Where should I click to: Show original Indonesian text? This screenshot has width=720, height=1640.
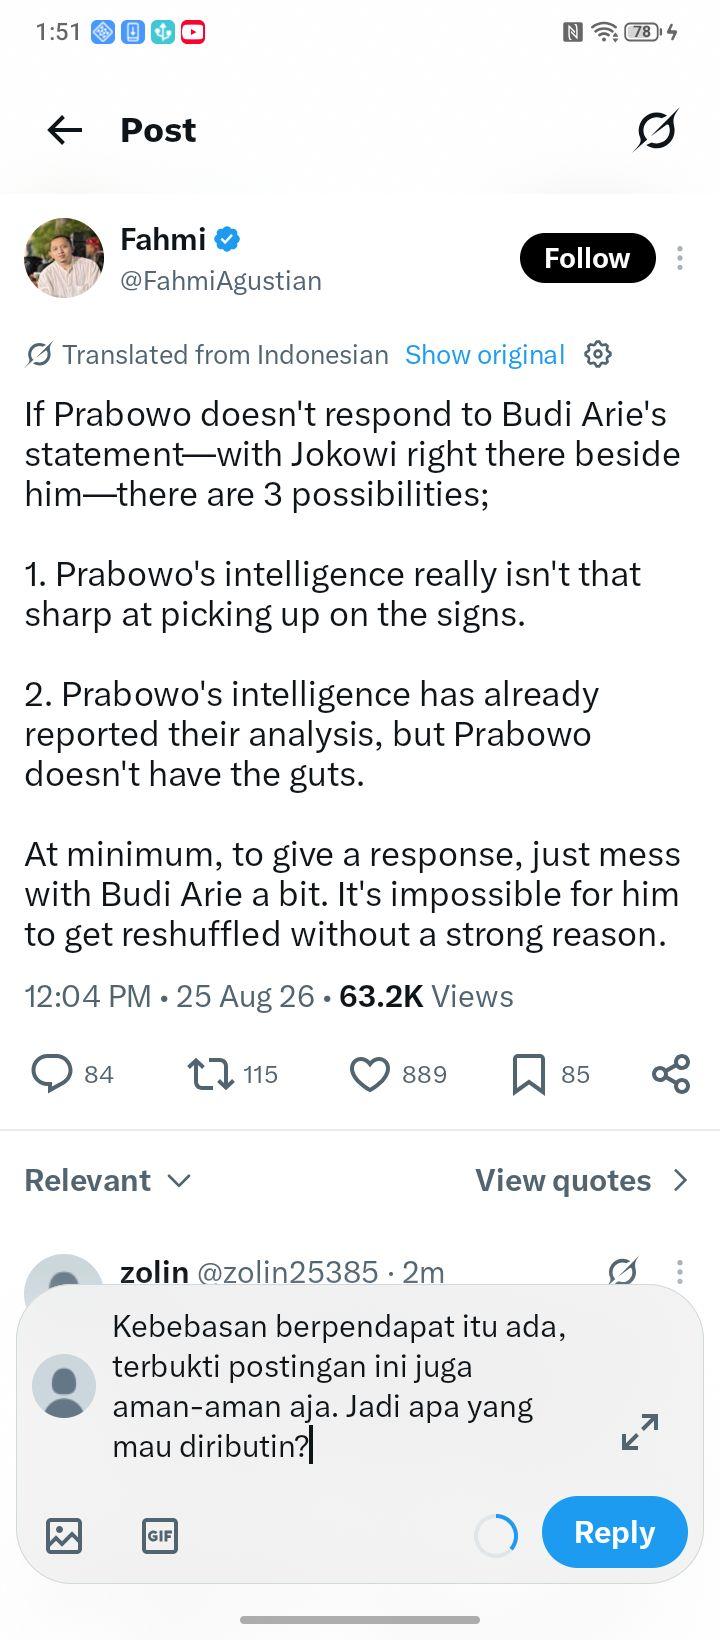click(485, 355)
